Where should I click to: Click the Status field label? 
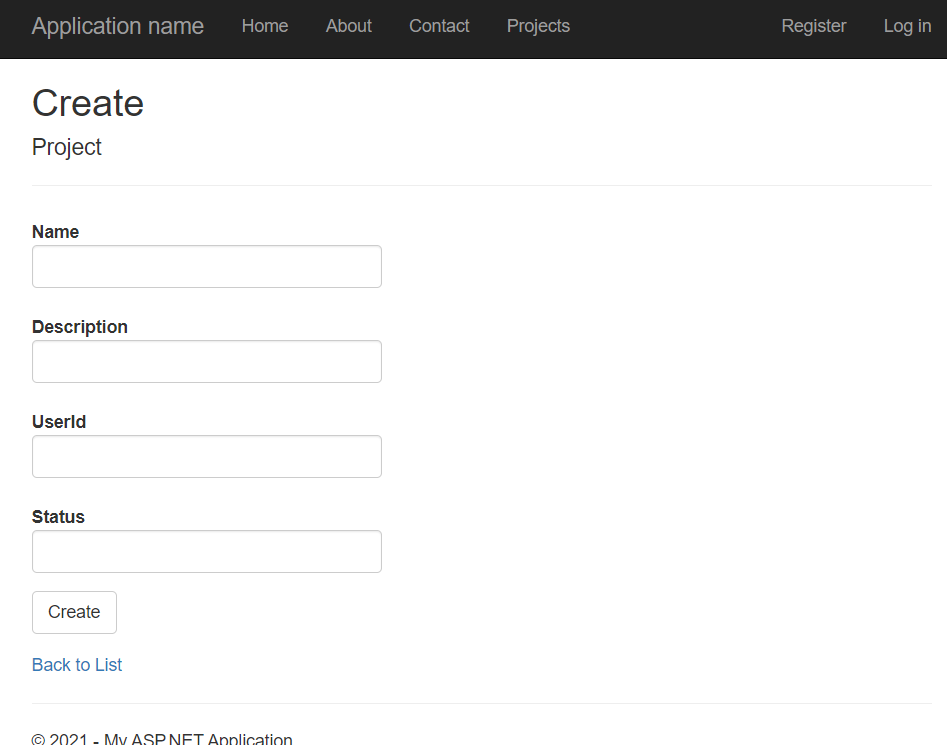click(58, 517)
